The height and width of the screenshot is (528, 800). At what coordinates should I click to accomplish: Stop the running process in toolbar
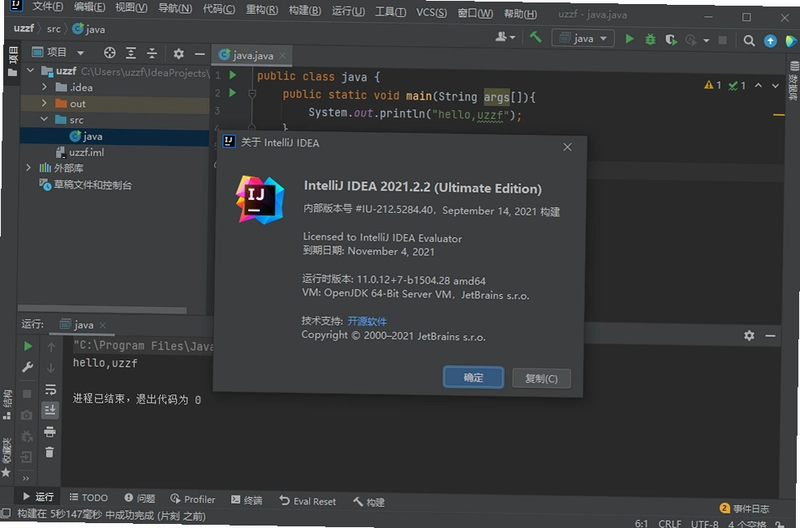[x=722, y=40]
